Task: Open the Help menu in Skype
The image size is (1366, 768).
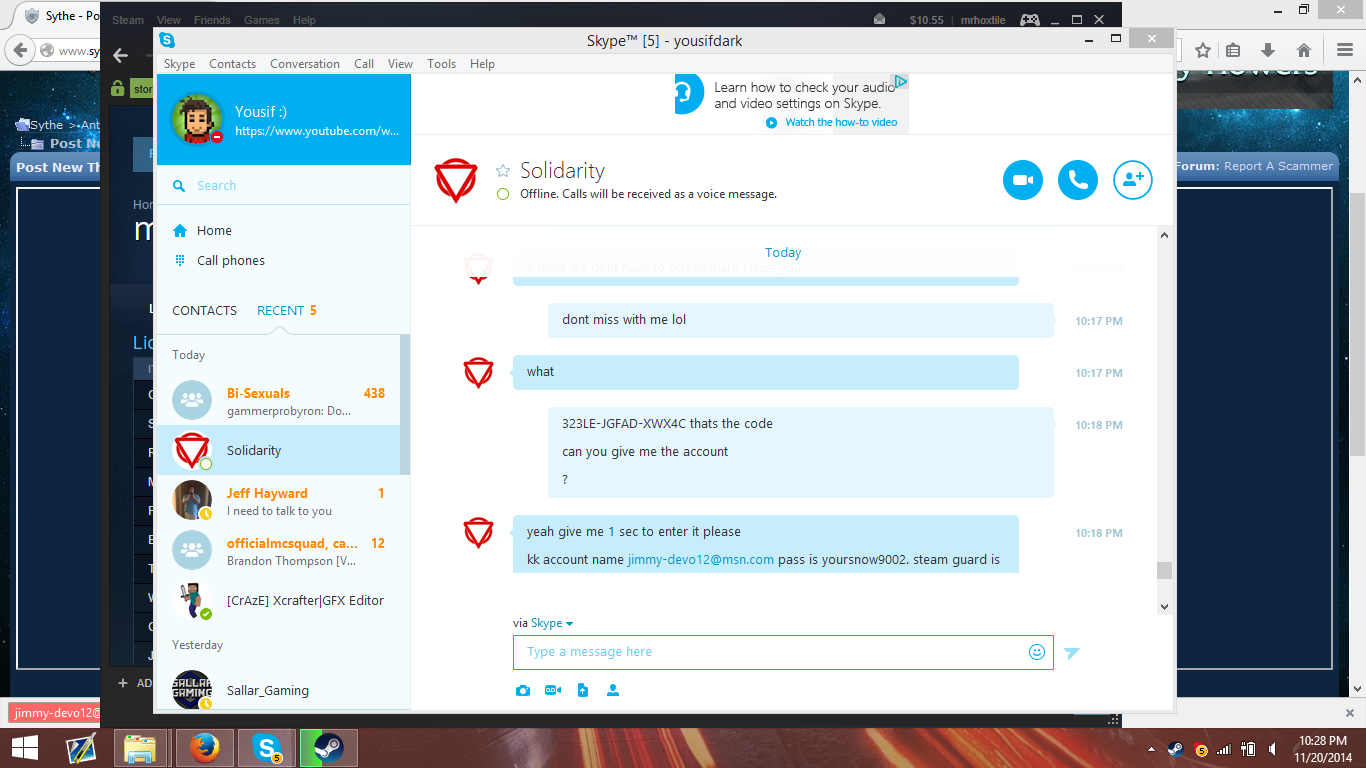Action: 482,64
